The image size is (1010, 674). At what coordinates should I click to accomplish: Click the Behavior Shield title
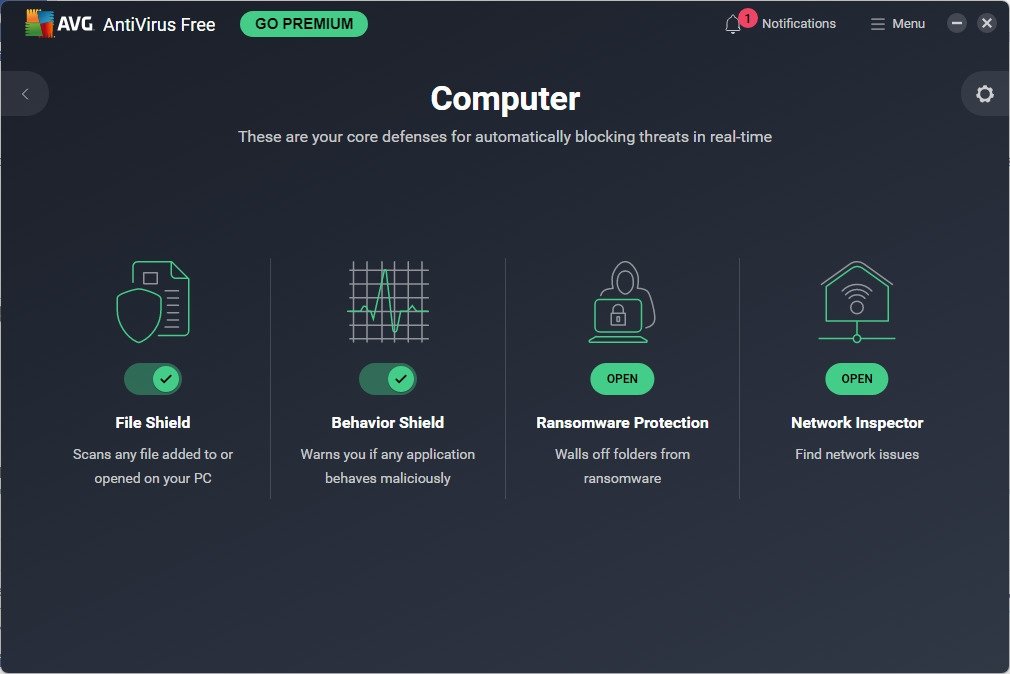click(388, 423)
